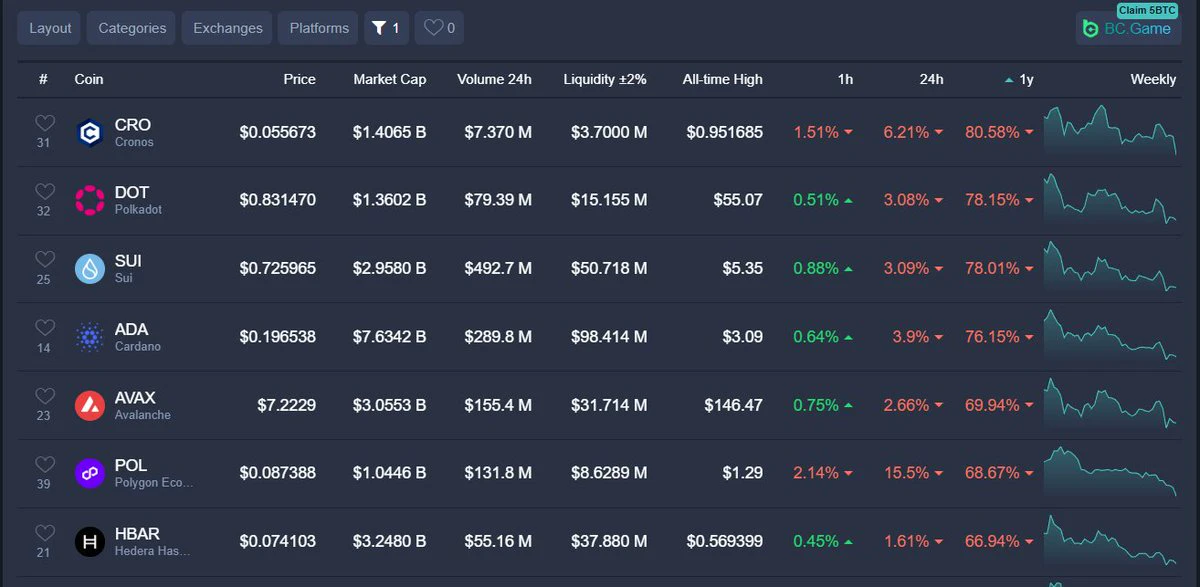
Task: Sort by the # rank column
Action: [43, 79]
